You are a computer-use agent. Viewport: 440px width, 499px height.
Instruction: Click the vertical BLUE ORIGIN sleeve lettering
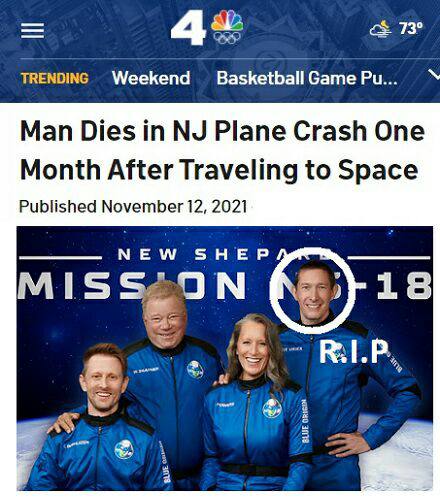304,421
